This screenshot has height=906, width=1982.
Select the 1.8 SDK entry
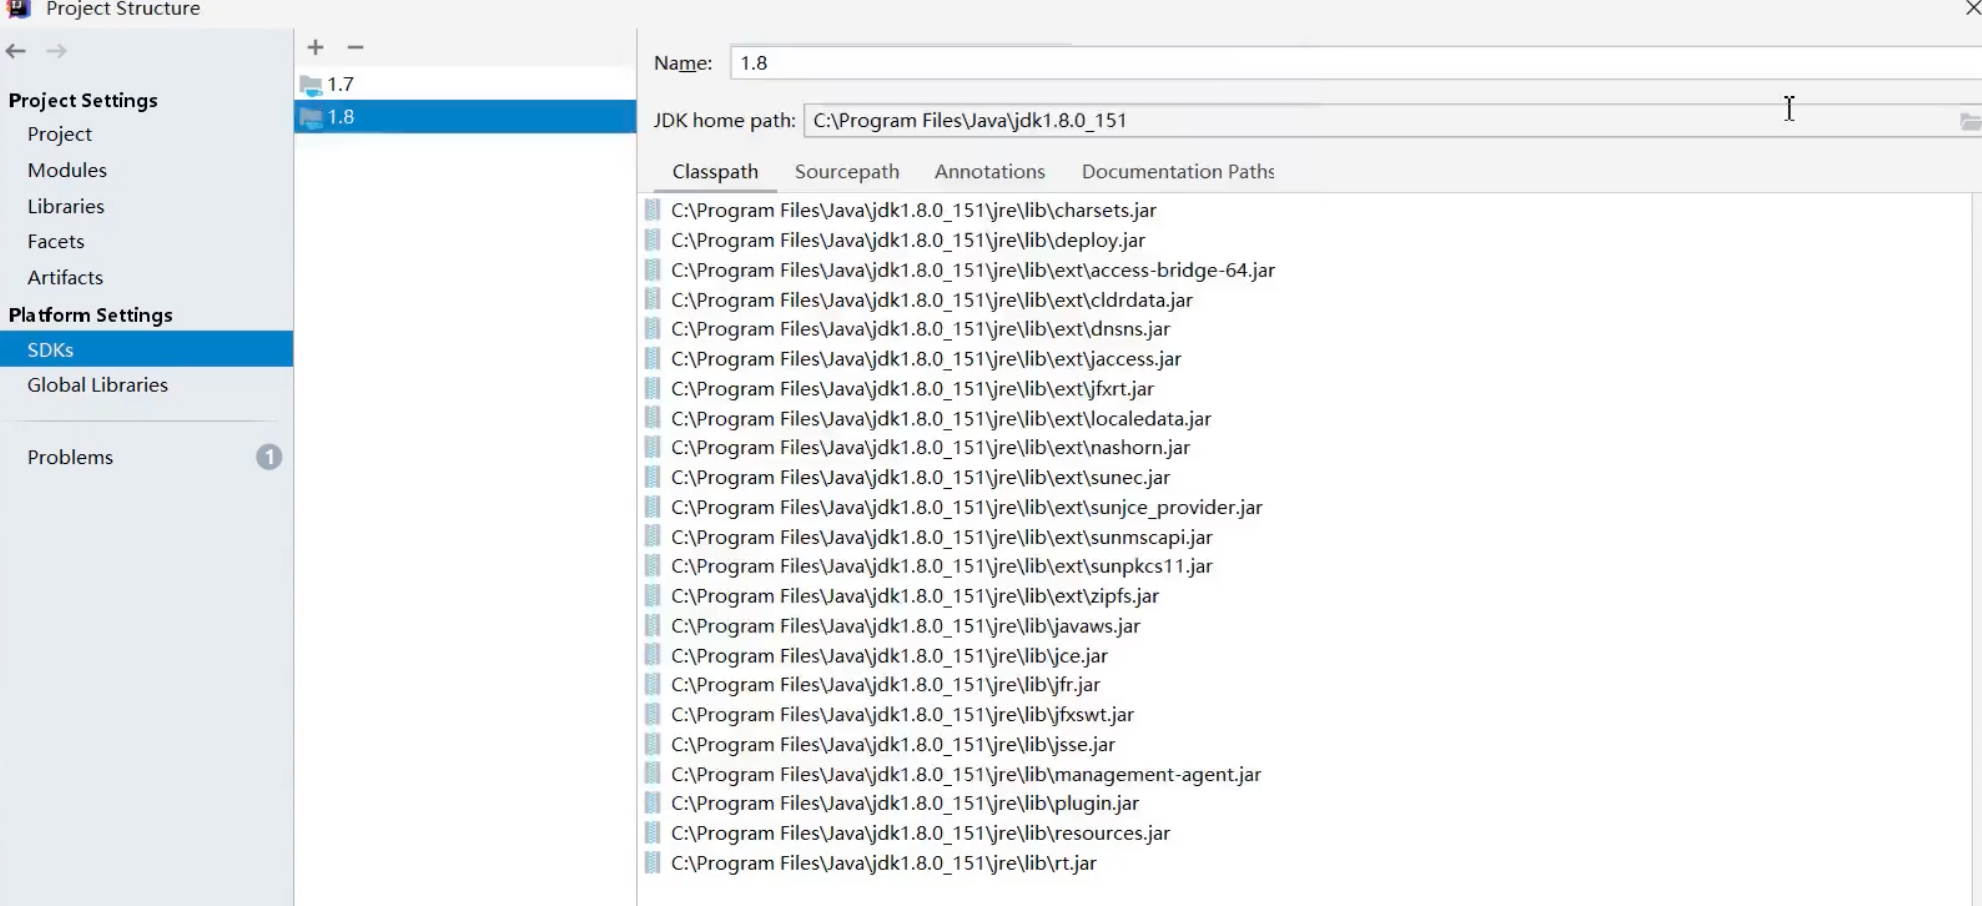coord(465,117)
